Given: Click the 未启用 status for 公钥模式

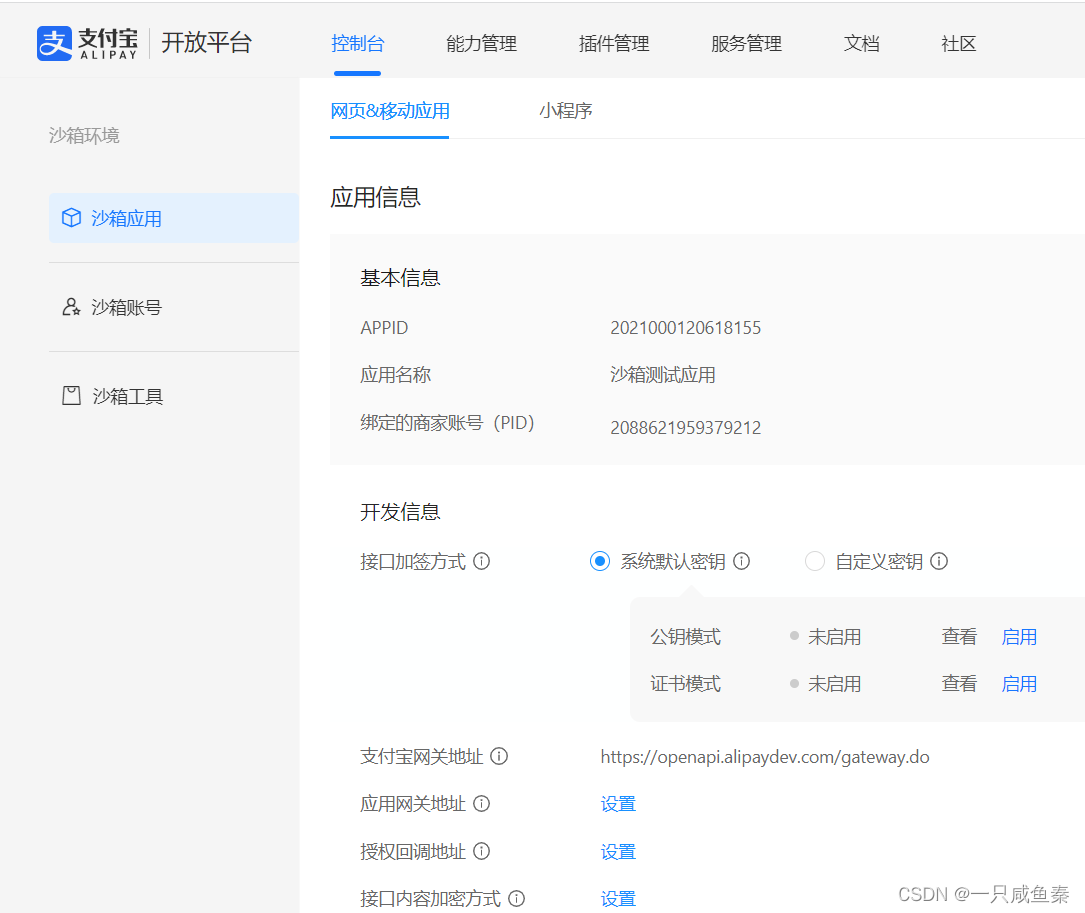Looking at the screenshot, I should coord(835,637).
